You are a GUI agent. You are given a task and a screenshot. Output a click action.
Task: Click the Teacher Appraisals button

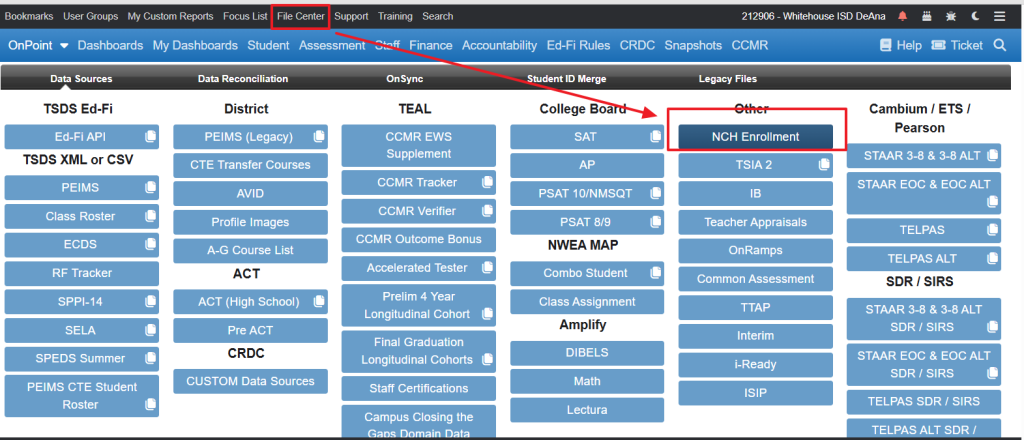(755, 222)
